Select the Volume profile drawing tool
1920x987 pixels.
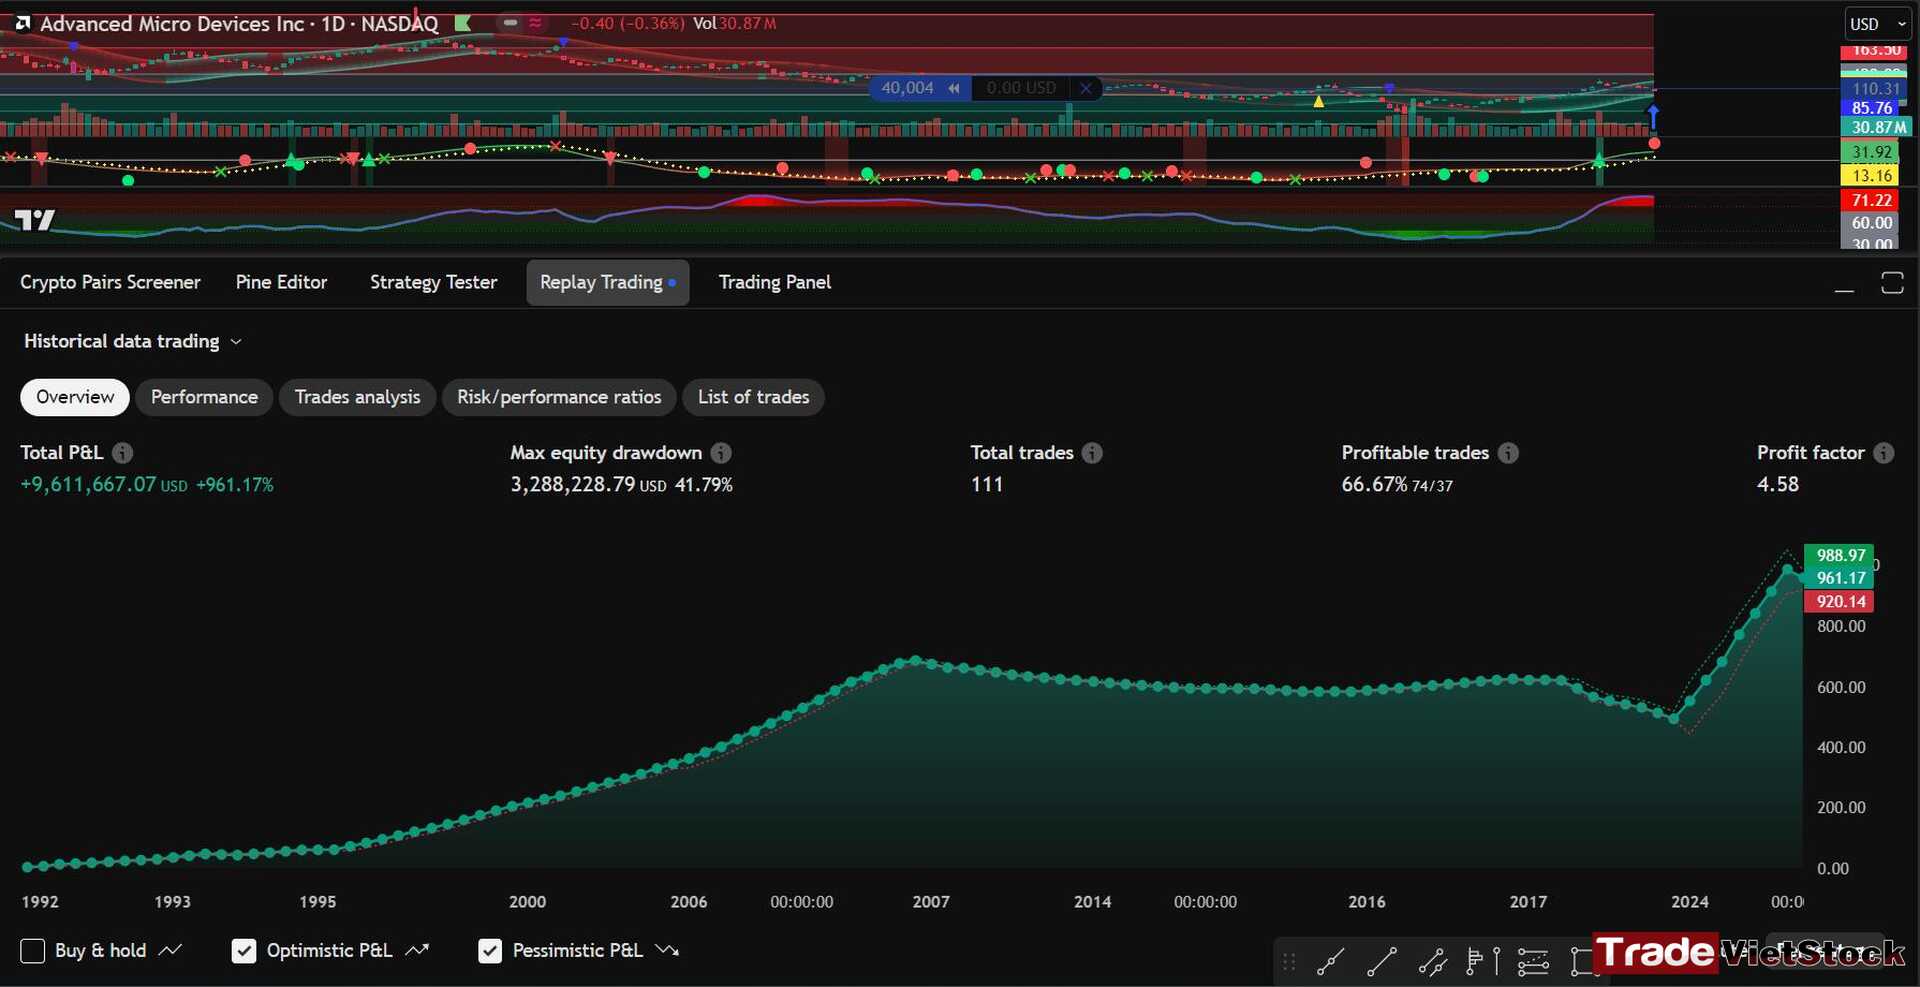[x=1474, y=962]
